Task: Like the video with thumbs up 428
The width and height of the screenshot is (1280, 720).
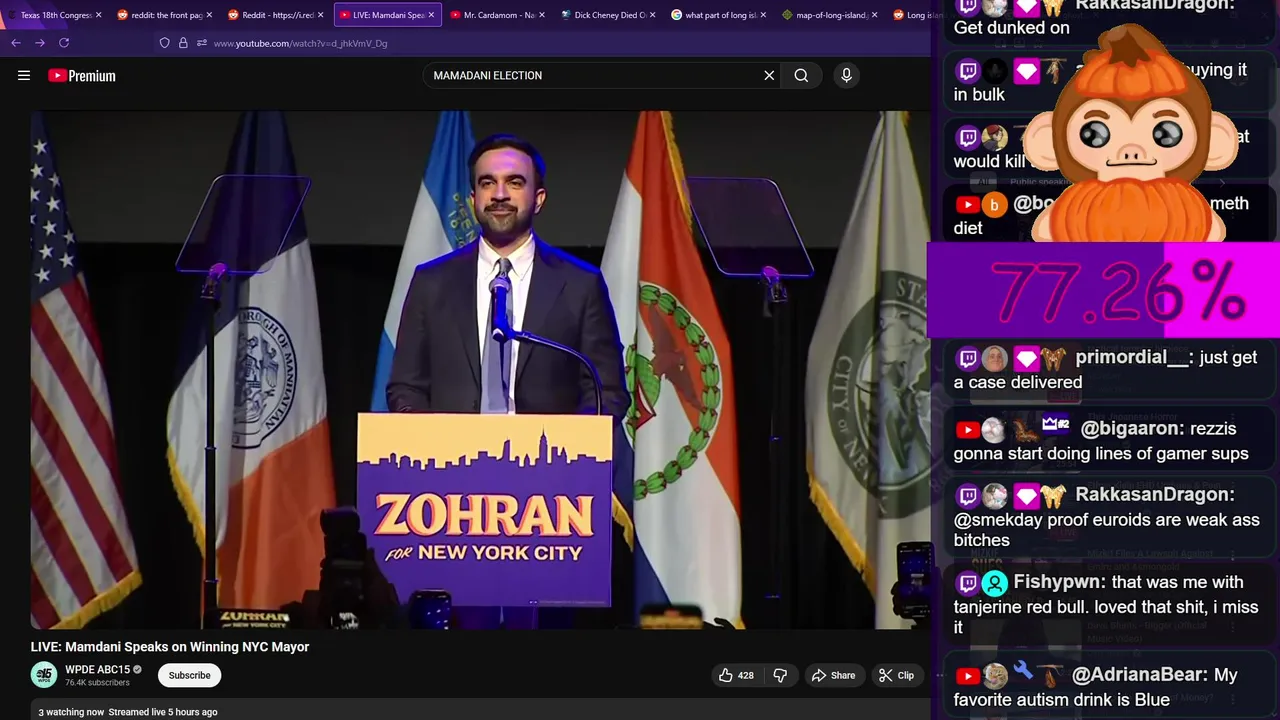Action: pos(736,675)
